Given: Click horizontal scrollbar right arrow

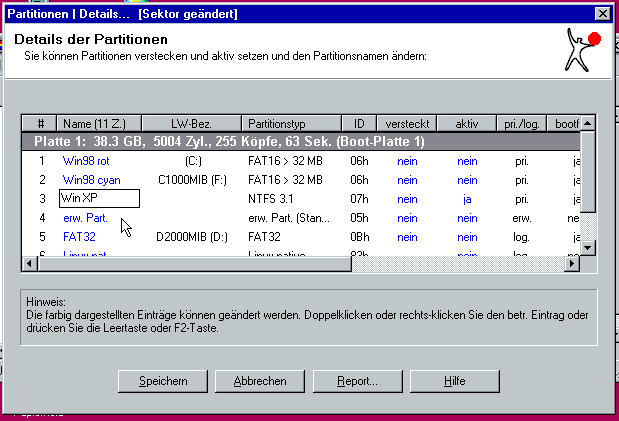Looking at the screenshot, I should pos(572,263).
